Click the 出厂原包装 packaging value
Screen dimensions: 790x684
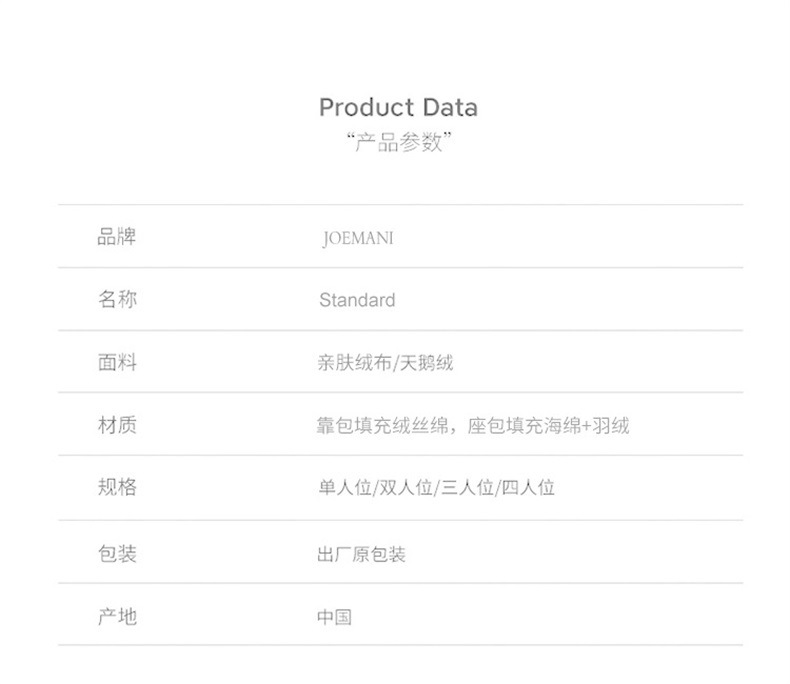(x=361, y=554)
